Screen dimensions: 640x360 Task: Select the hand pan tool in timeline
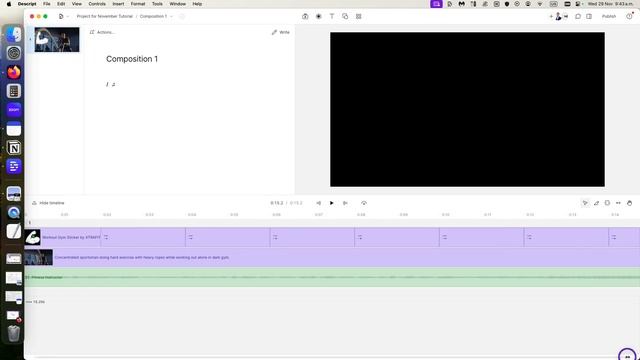(629, 203)
